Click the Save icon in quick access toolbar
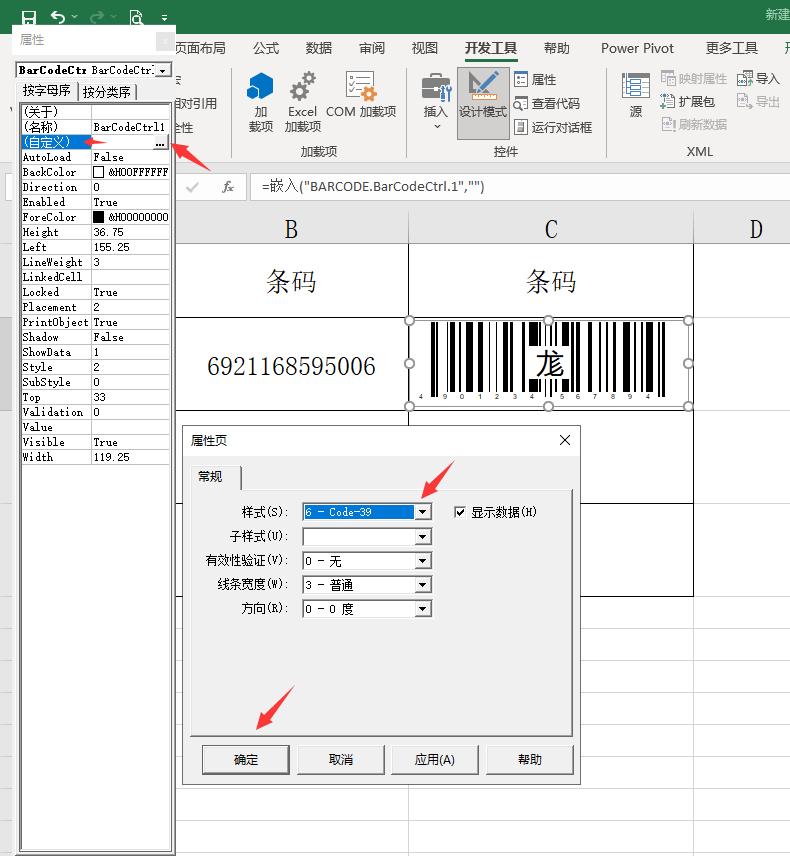Image resolution: width=790 pixels, height=856 pixels. point(28,17)
